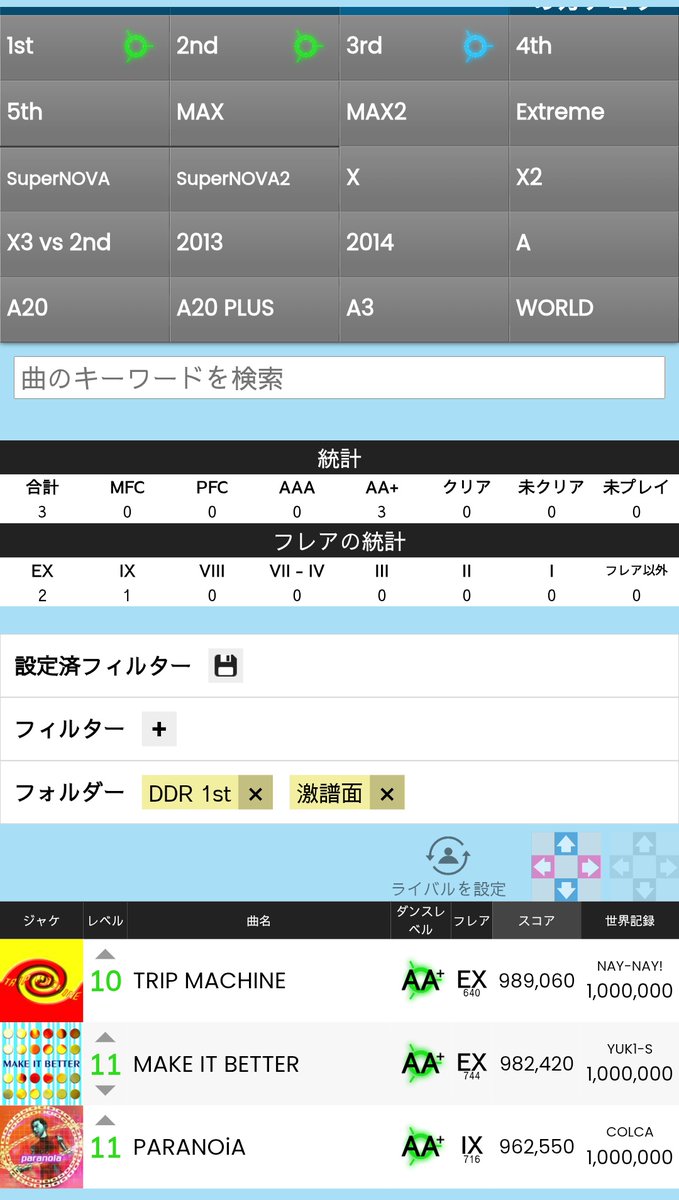Select the 1st version folder

(x=85, y=46)
